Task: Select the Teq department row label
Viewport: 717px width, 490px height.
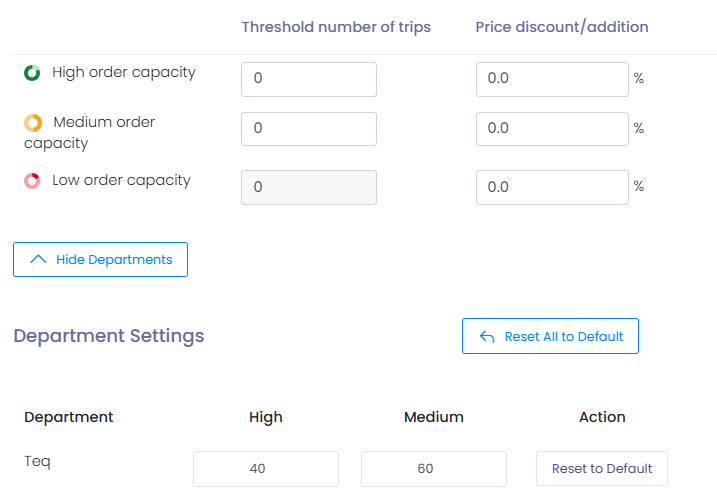Action: pyautogui.click(x=37, y=461)
